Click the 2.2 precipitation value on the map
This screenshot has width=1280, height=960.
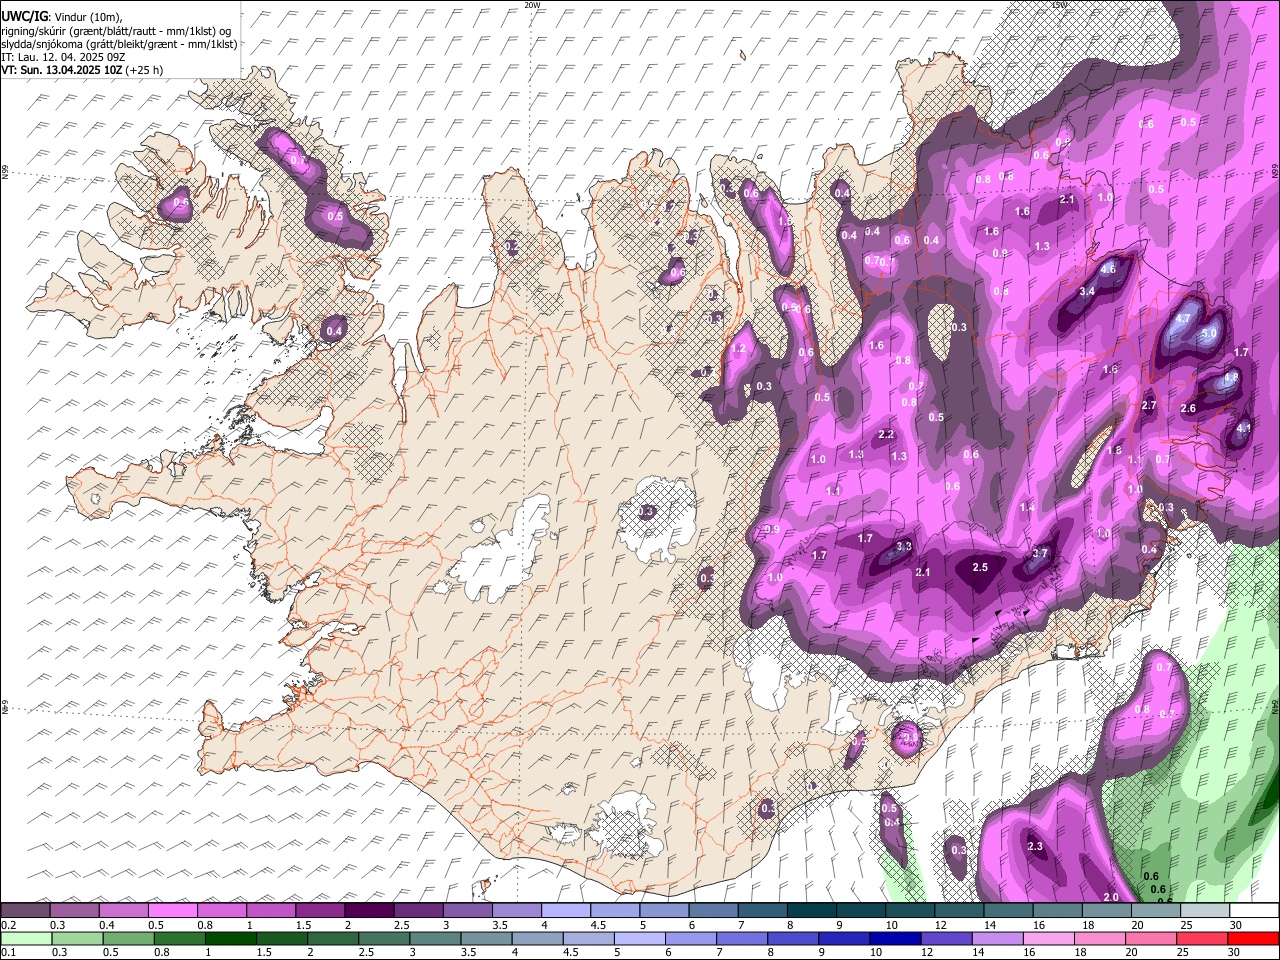point(886,434)
